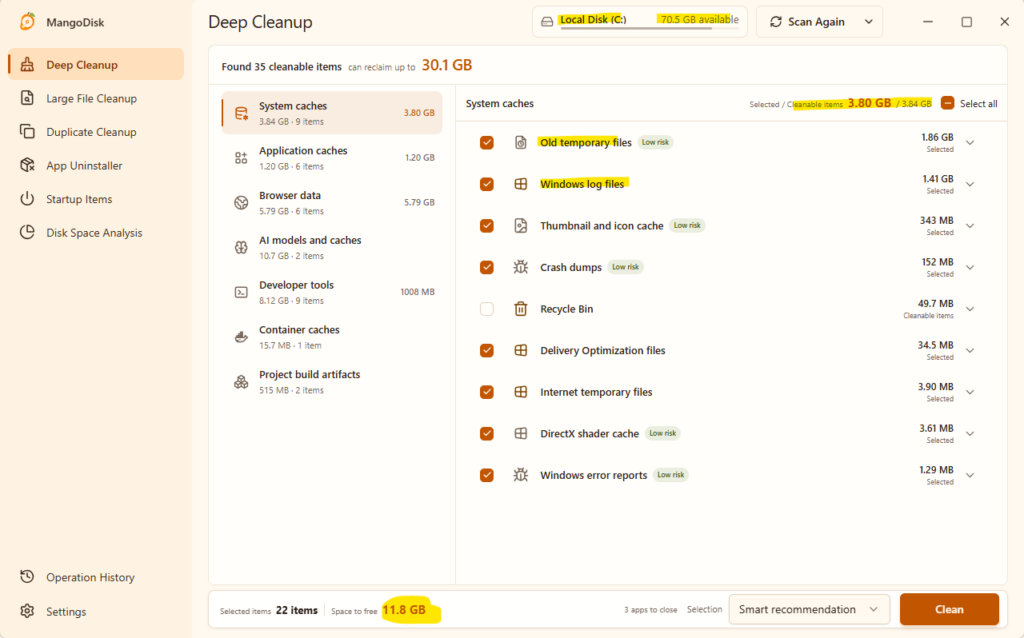Expand the Recycle Bin row chevron
This screenshot has height=638, width=1024.
coord(970,310)
